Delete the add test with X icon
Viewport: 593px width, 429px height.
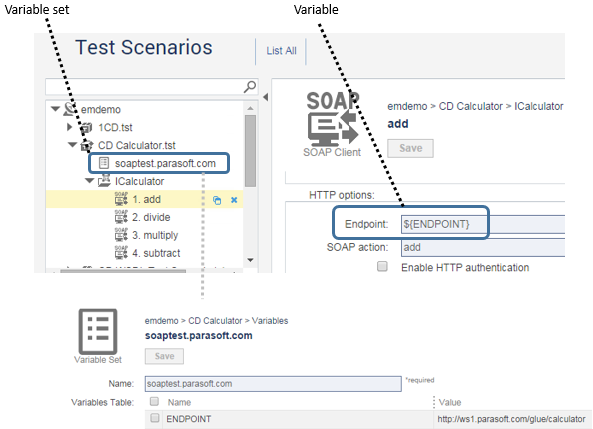234,200
